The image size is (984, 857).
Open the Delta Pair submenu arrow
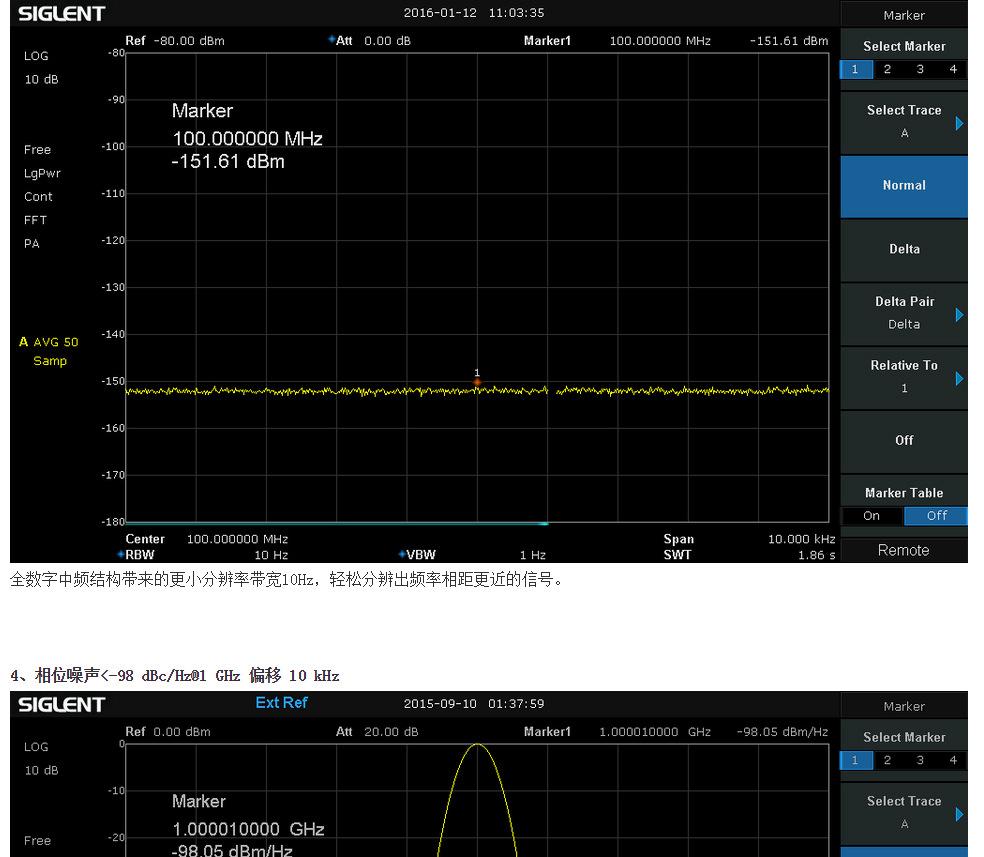click(x=960, y=314)
